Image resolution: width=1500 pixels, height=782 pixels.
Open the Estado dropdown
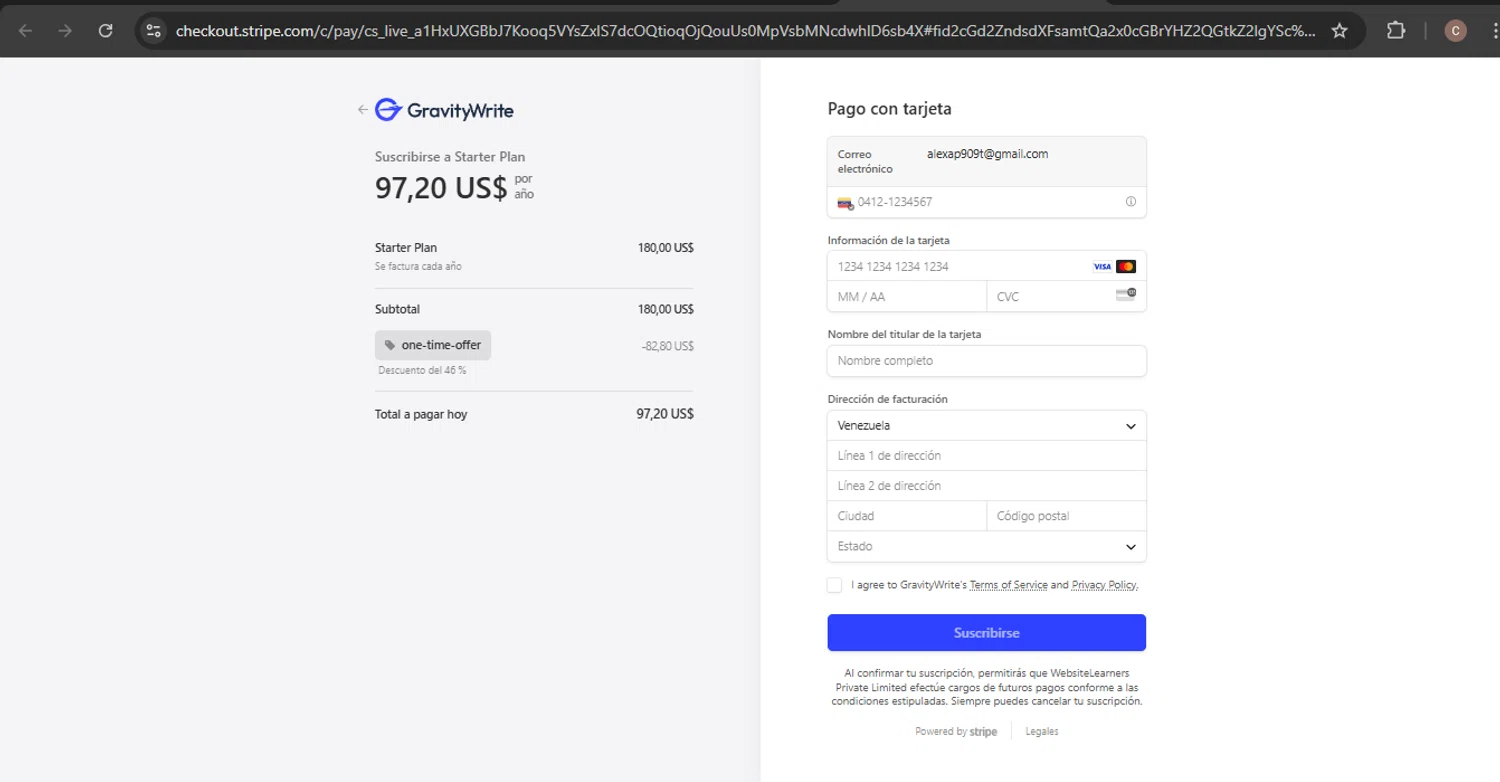pos(987,547)
